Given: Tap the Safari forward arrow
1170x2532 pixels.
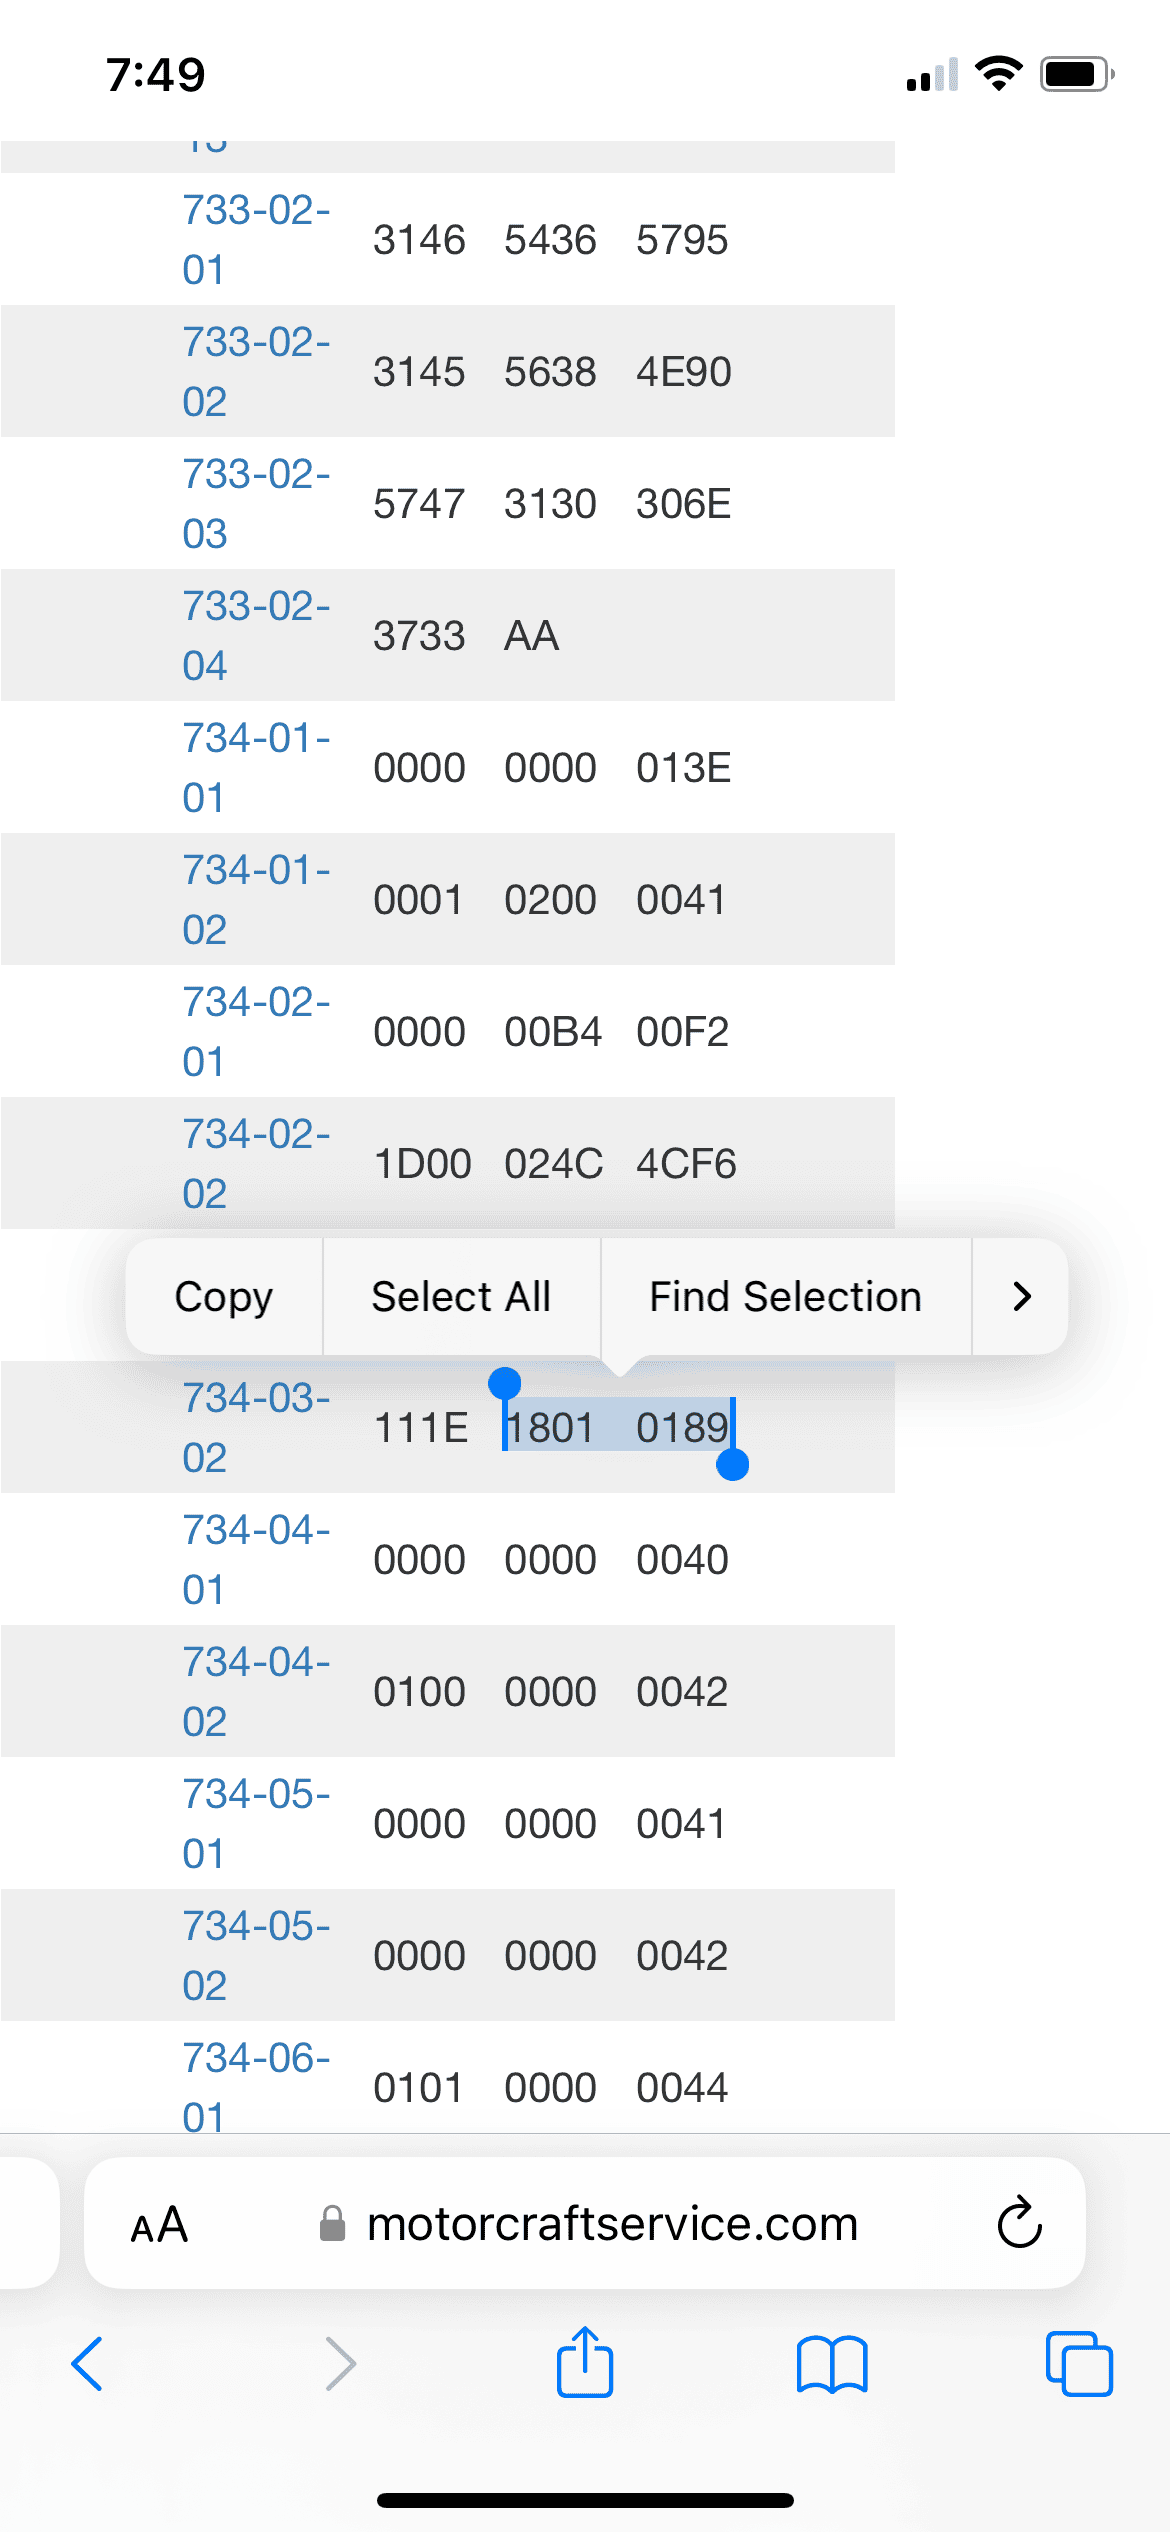Looking at the screenshot, I should pyautogui.click(x=340, y=2364).
